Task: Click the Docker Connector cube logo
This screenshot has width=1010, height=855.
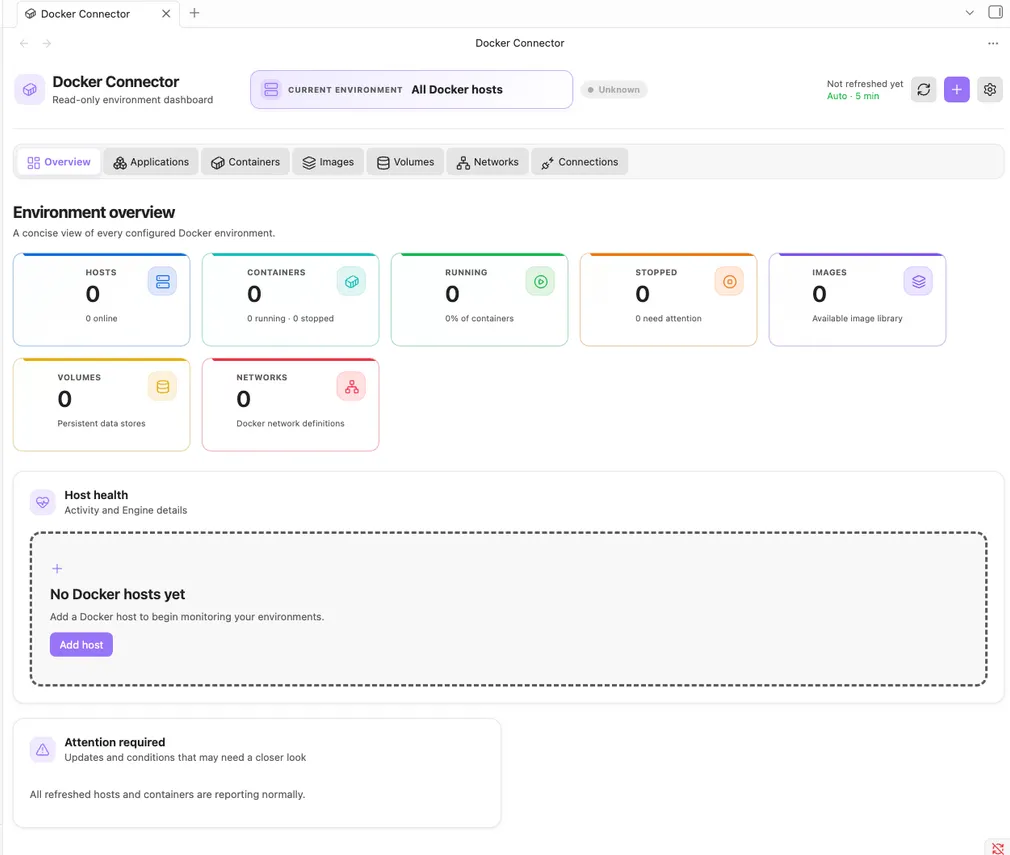Action: [30, 90]
